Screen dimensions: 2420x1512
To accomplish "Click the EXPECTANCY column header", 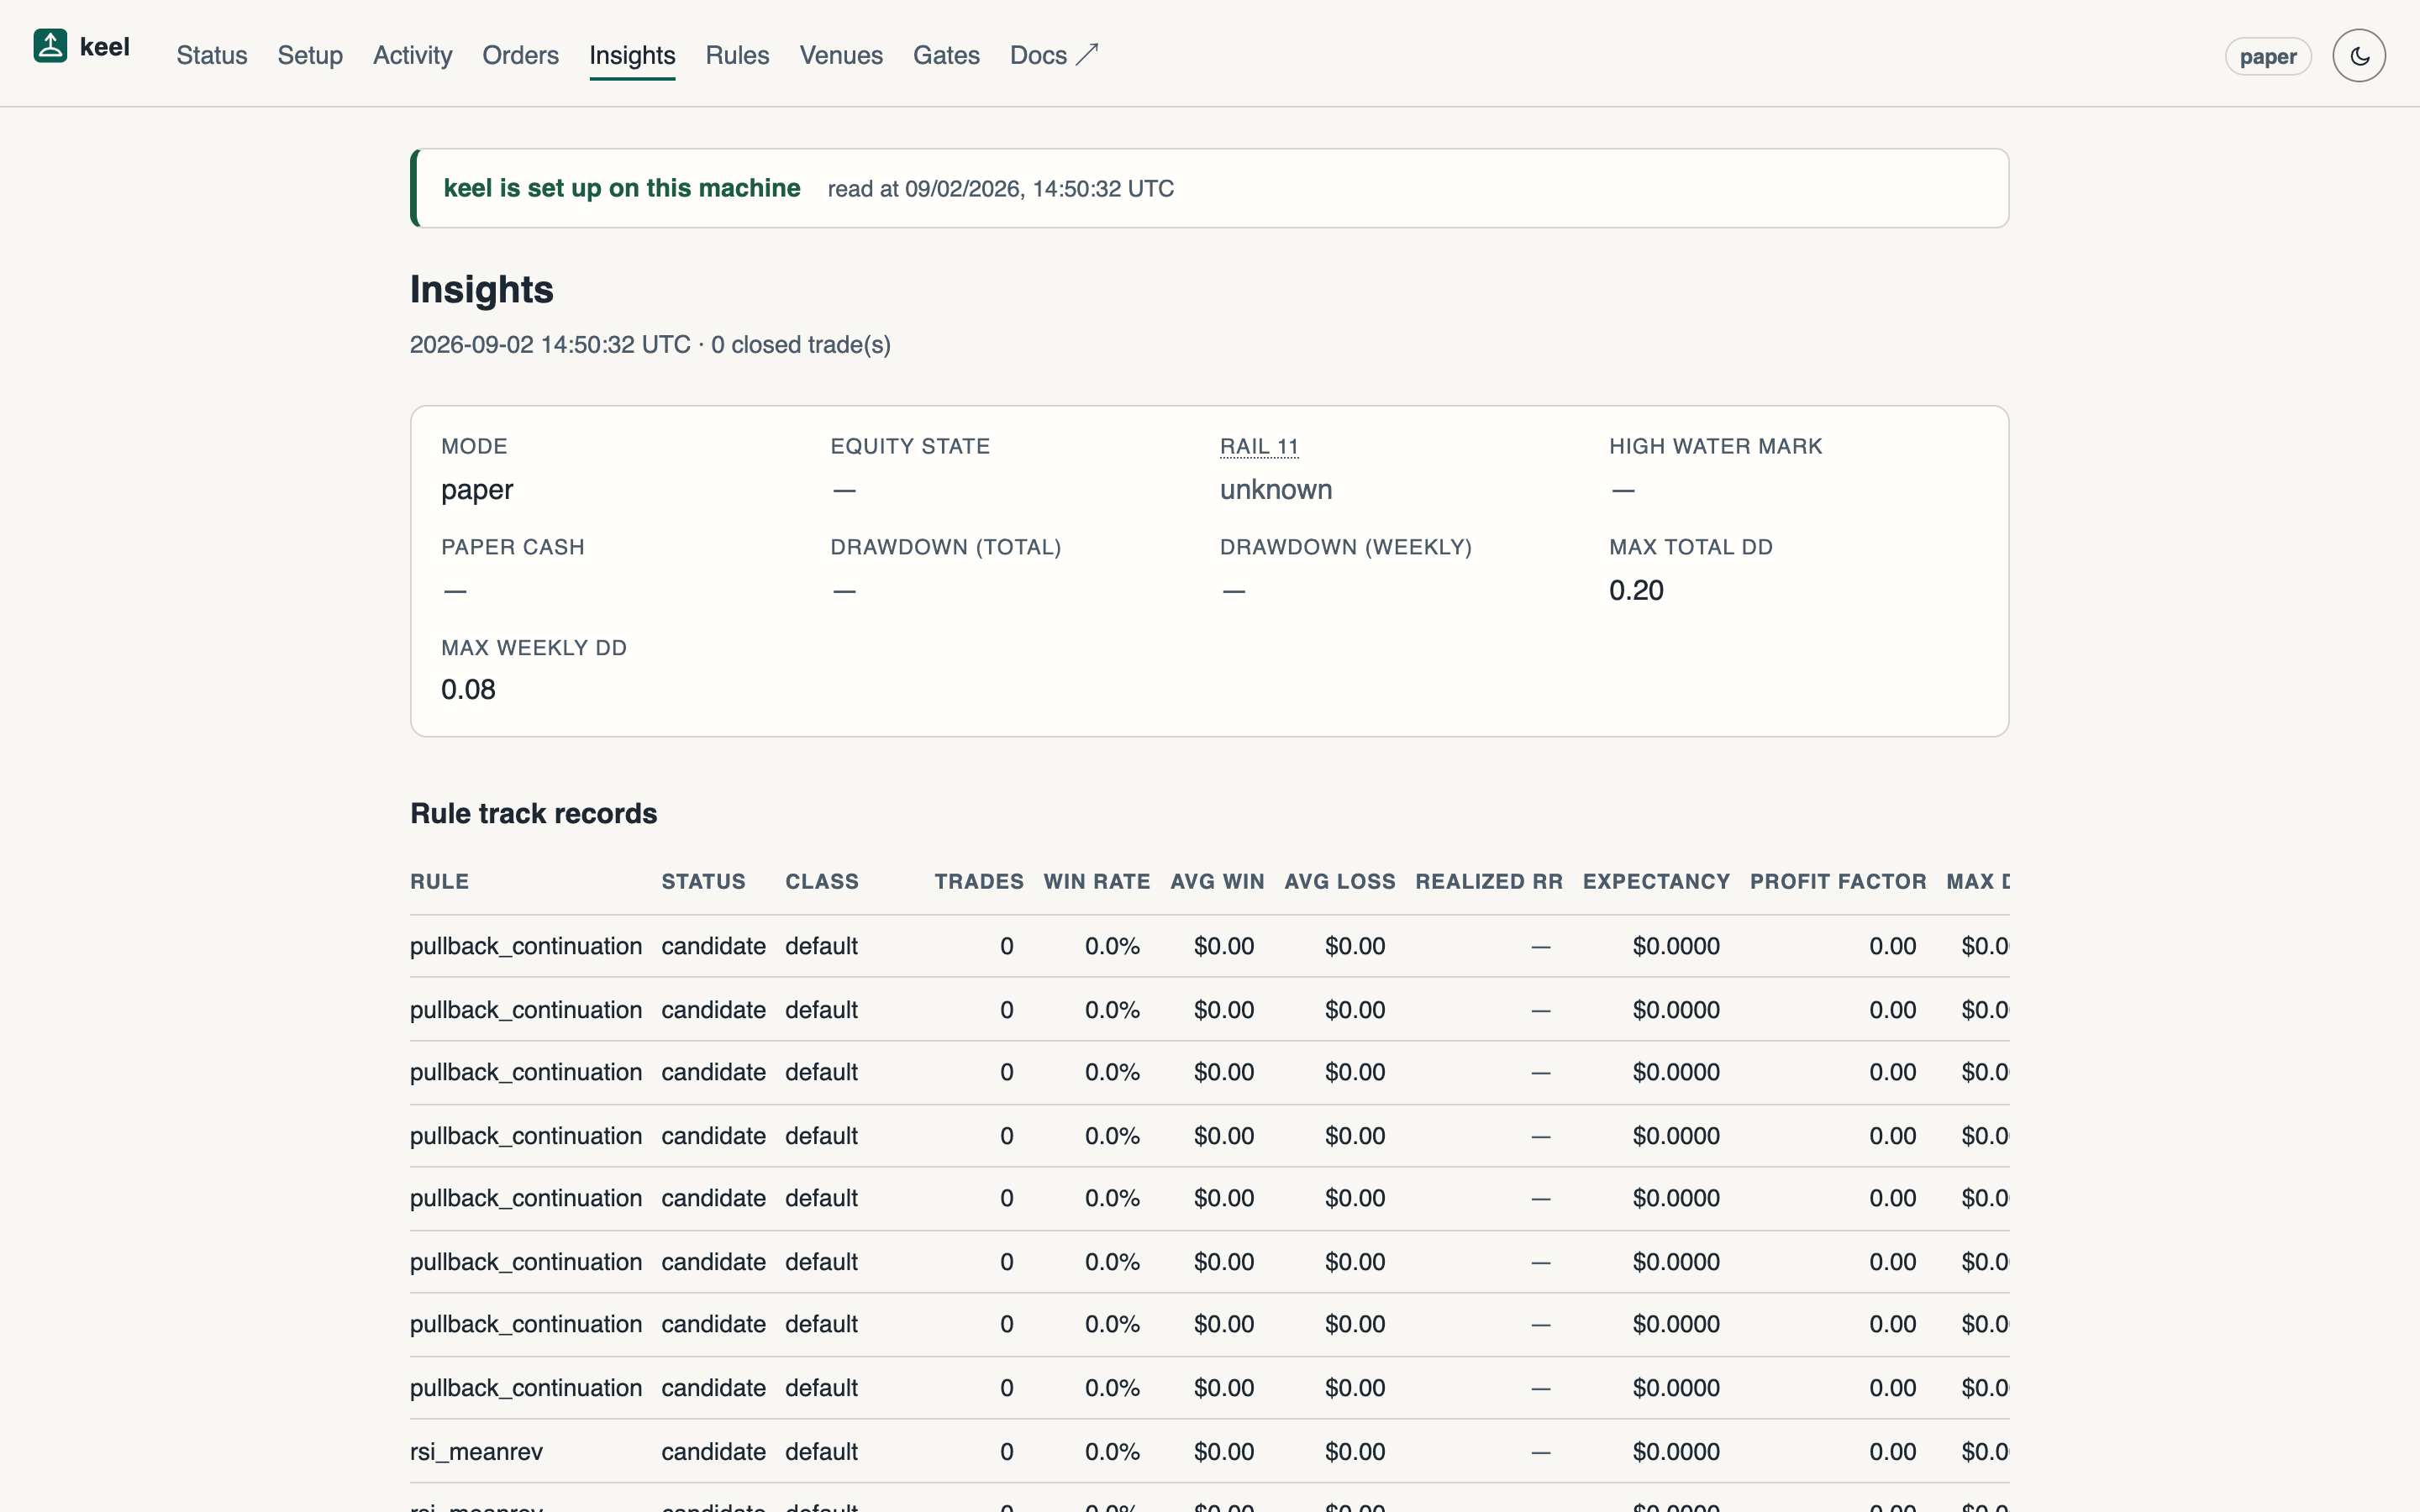I will click(x=1656, y=881).
